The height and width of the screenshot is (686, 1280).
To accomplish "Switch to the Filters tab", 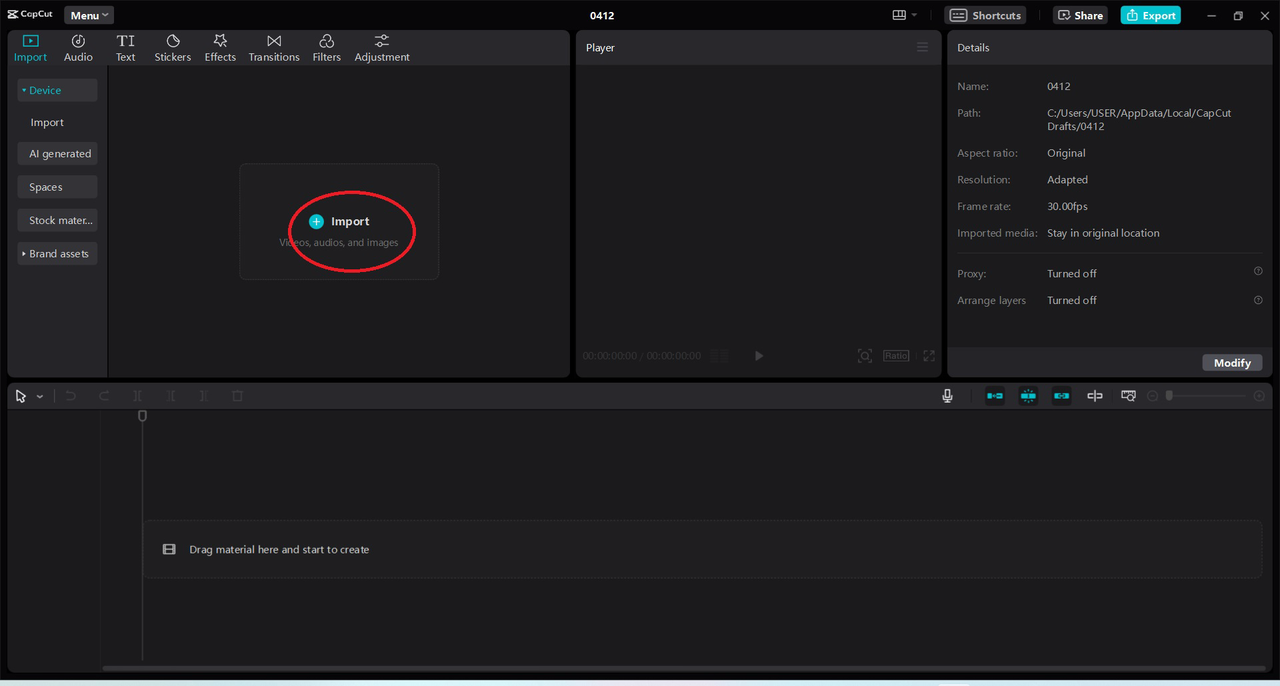I will (x=326, y=48).
